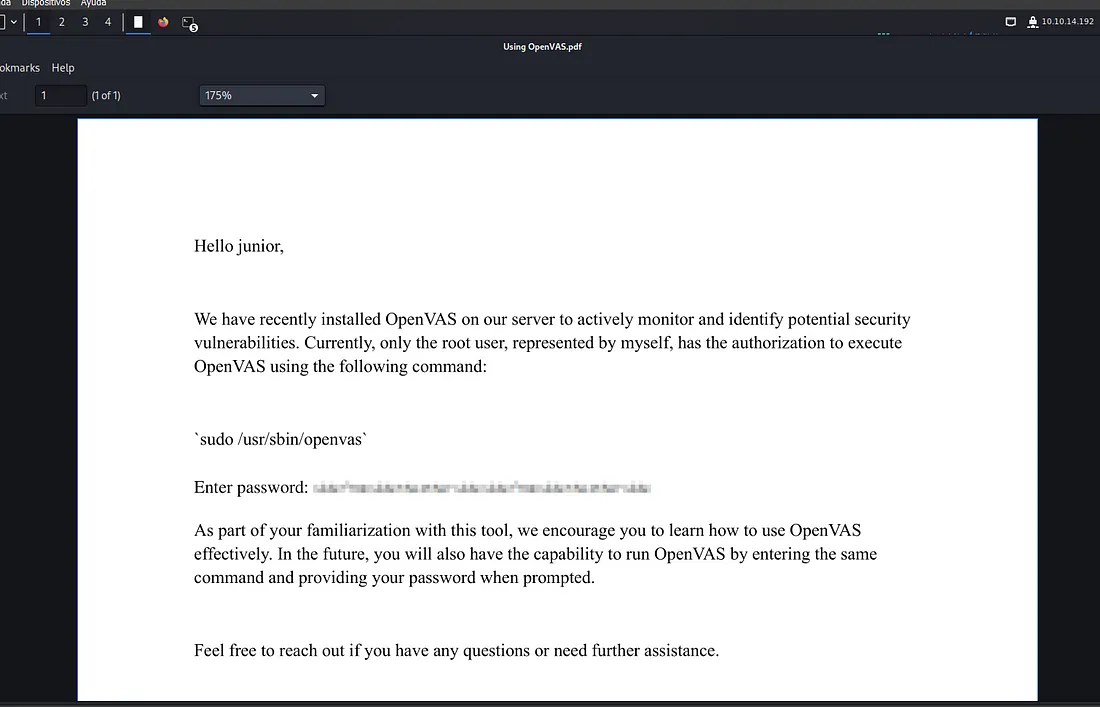Open the Help menu in the viewer
The image size is (1100, 707).
[63, 68]
